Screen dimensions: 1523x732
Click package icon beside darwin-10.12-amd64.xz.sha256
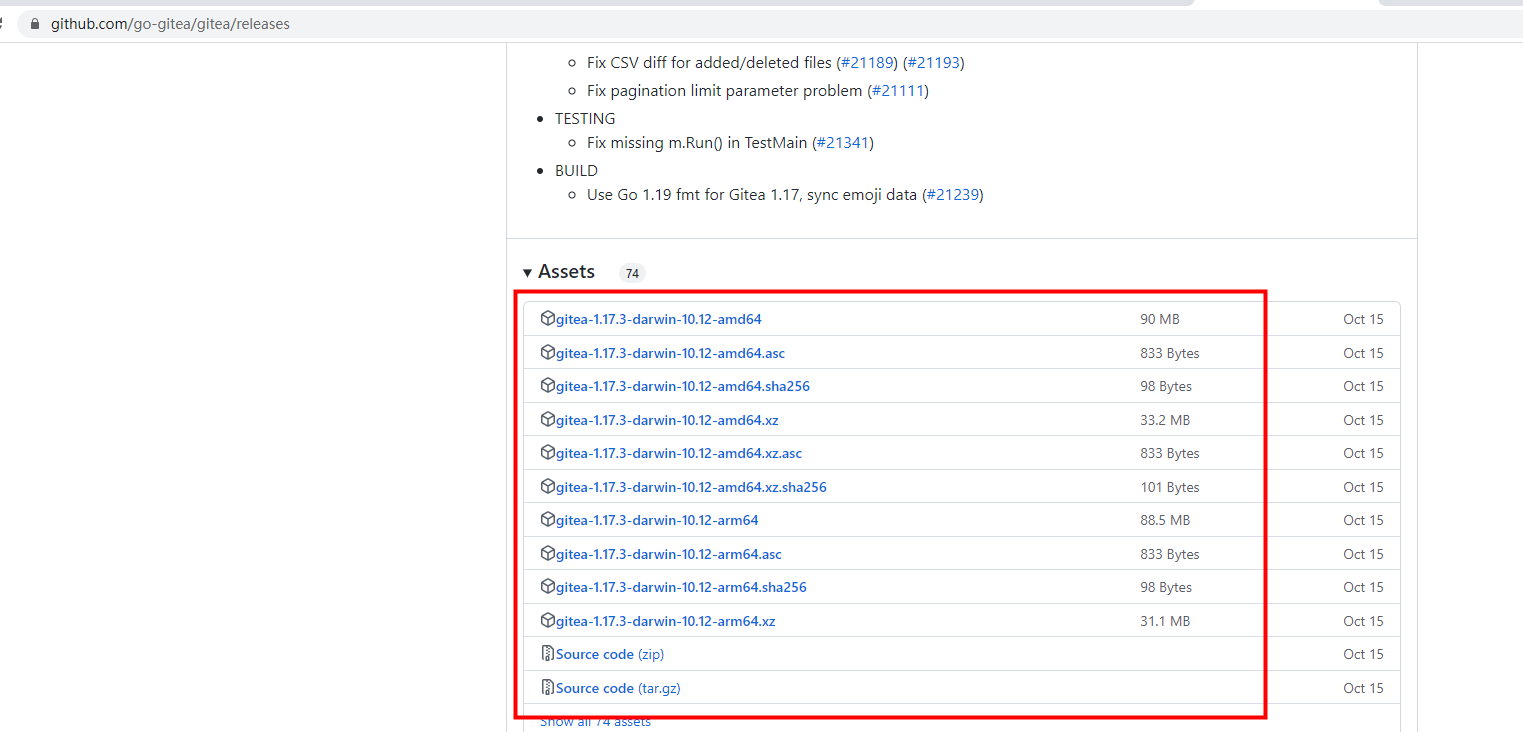click(547, 487)
